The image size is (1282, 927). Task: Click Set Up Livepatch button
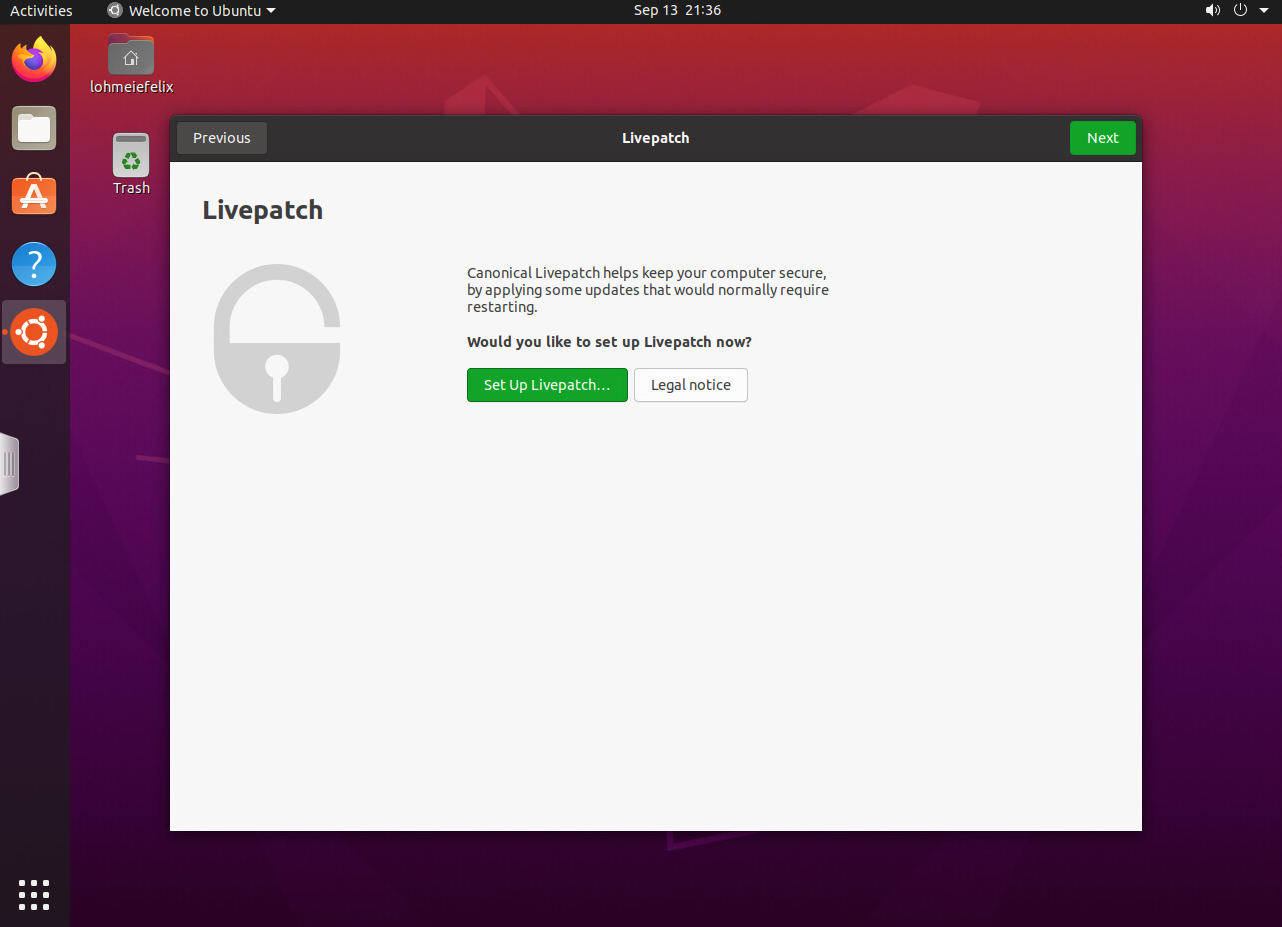(x=547, y=385)
